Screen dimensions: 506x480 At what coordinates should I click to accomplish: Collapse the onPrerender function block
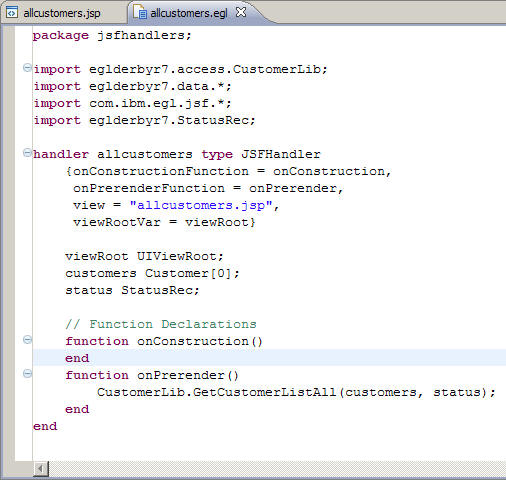tap(27, 373)
